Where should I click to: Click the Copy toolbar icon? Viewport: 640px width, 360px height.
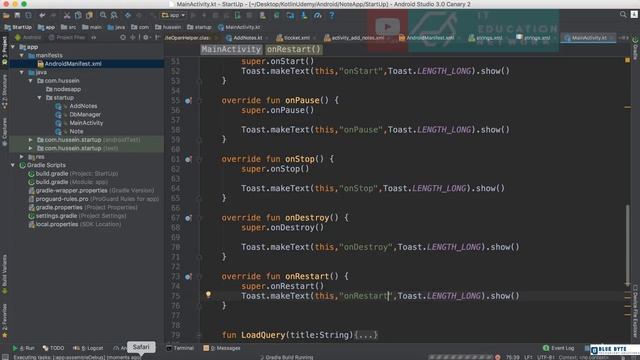coord(78,16)
